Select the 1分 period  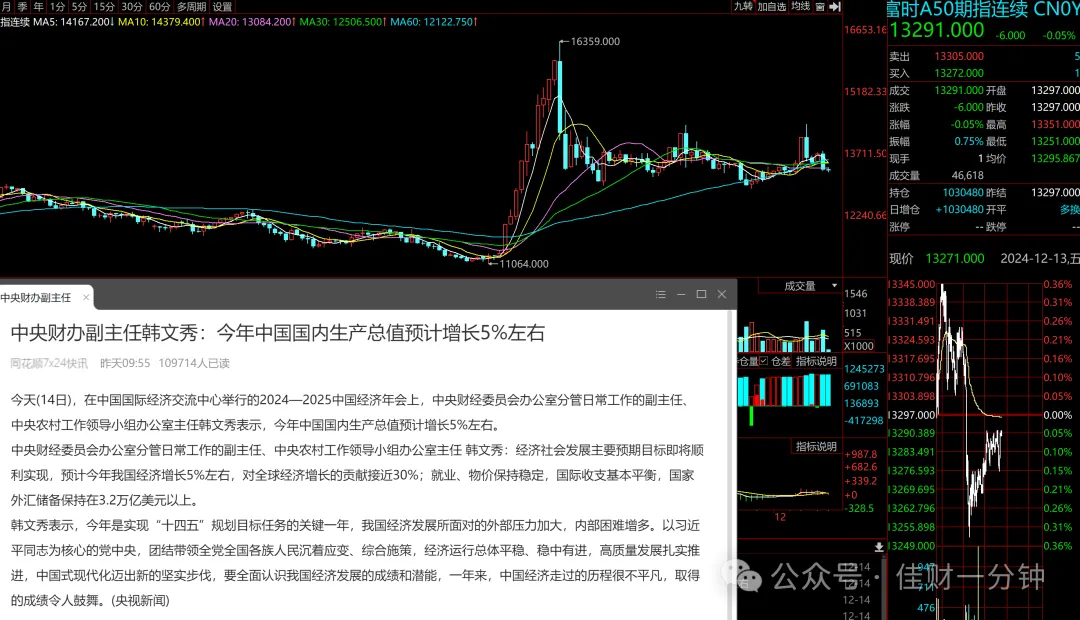[x=57, y=6]
